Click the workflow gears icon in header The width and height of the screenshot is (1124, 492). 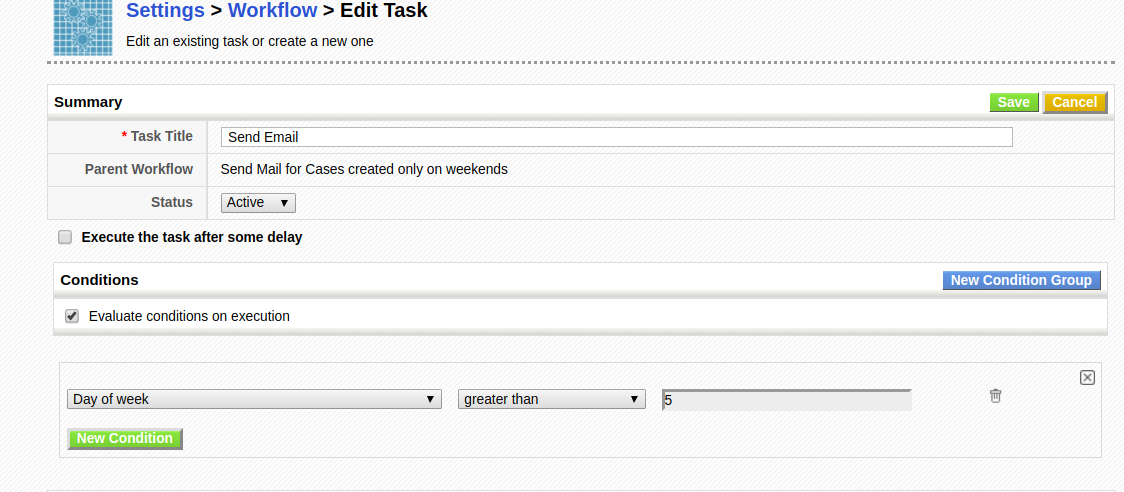click(x=82, y=26)
